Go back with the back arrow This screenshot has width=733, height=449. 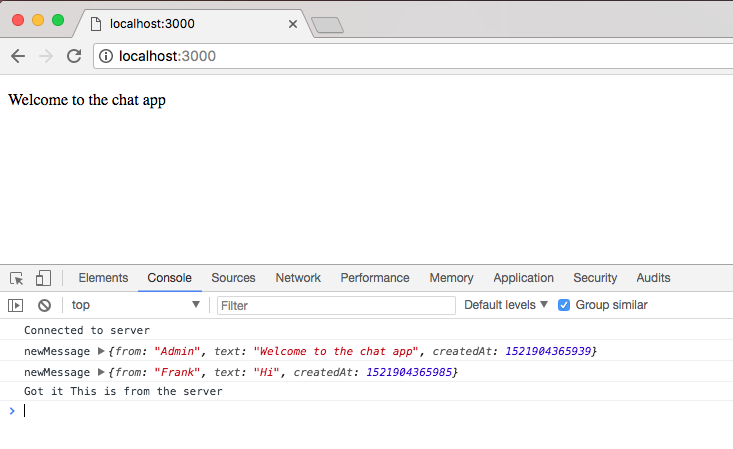pyautogui.click(x=18, y=56)
